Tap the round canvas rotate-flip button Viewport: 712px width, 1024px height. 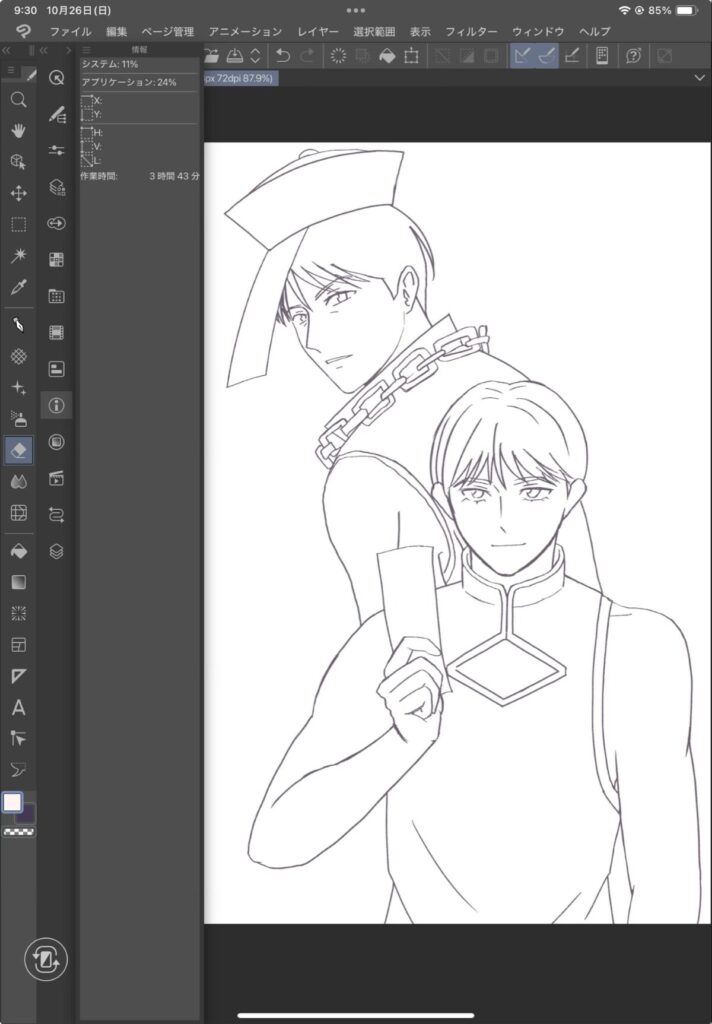[x=44, y=960]
